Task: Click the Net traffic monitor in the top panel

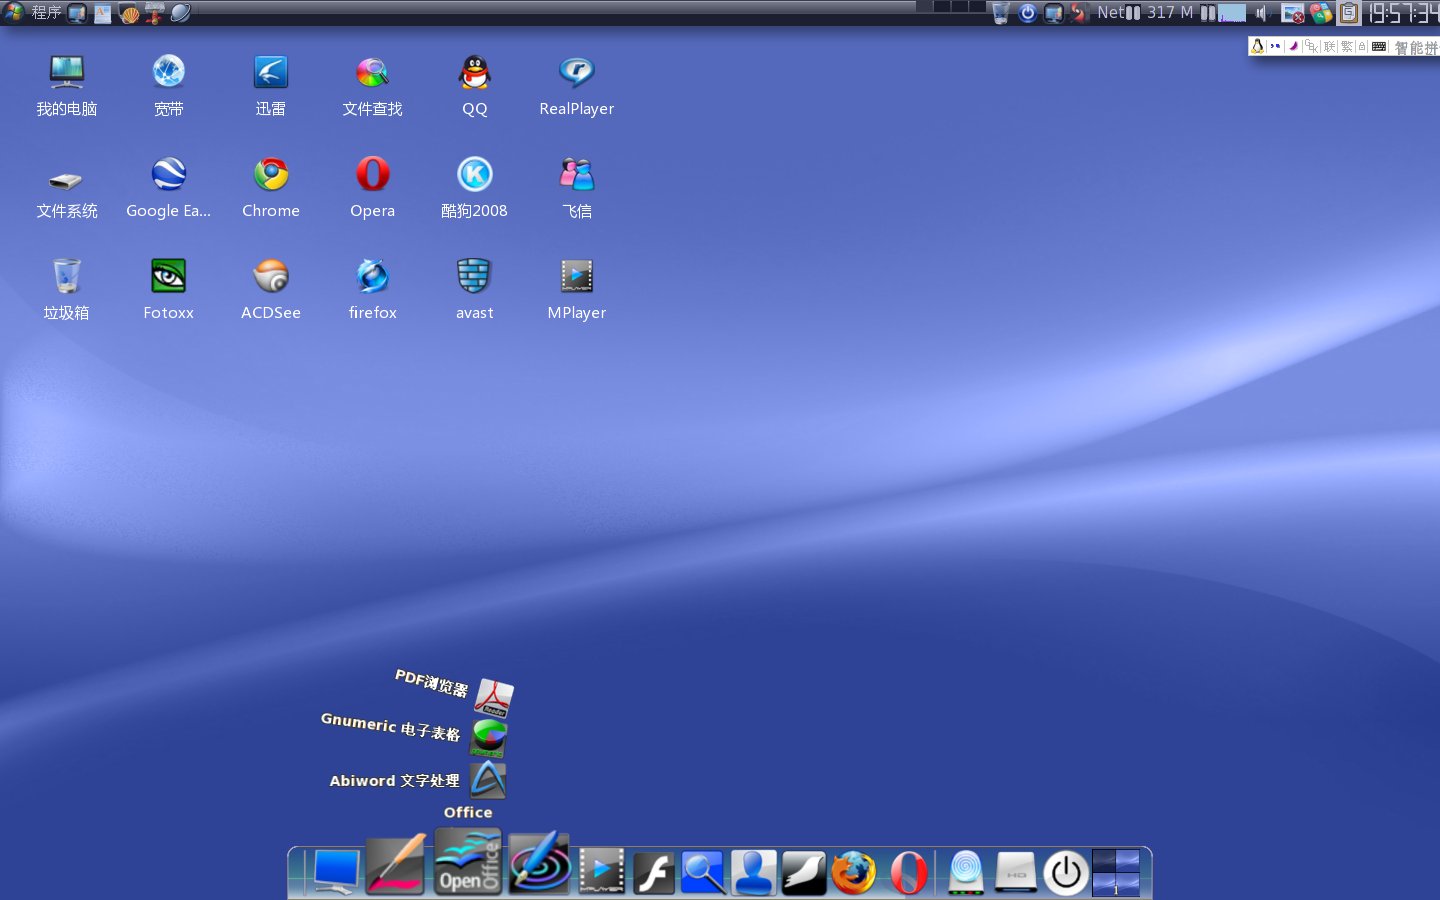Action: pos(1118,13)
